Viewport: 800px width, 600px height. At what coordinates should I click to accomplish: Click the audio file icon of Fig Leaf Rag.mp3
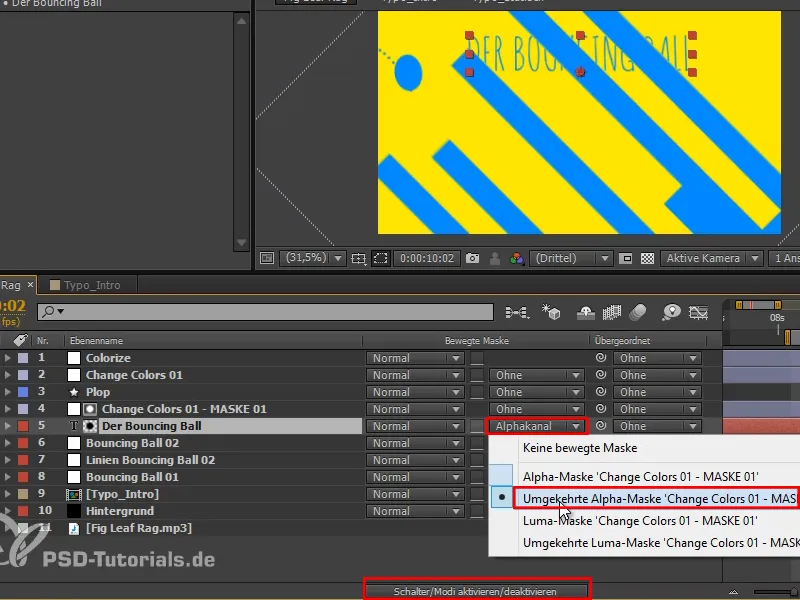click(74, 528)
